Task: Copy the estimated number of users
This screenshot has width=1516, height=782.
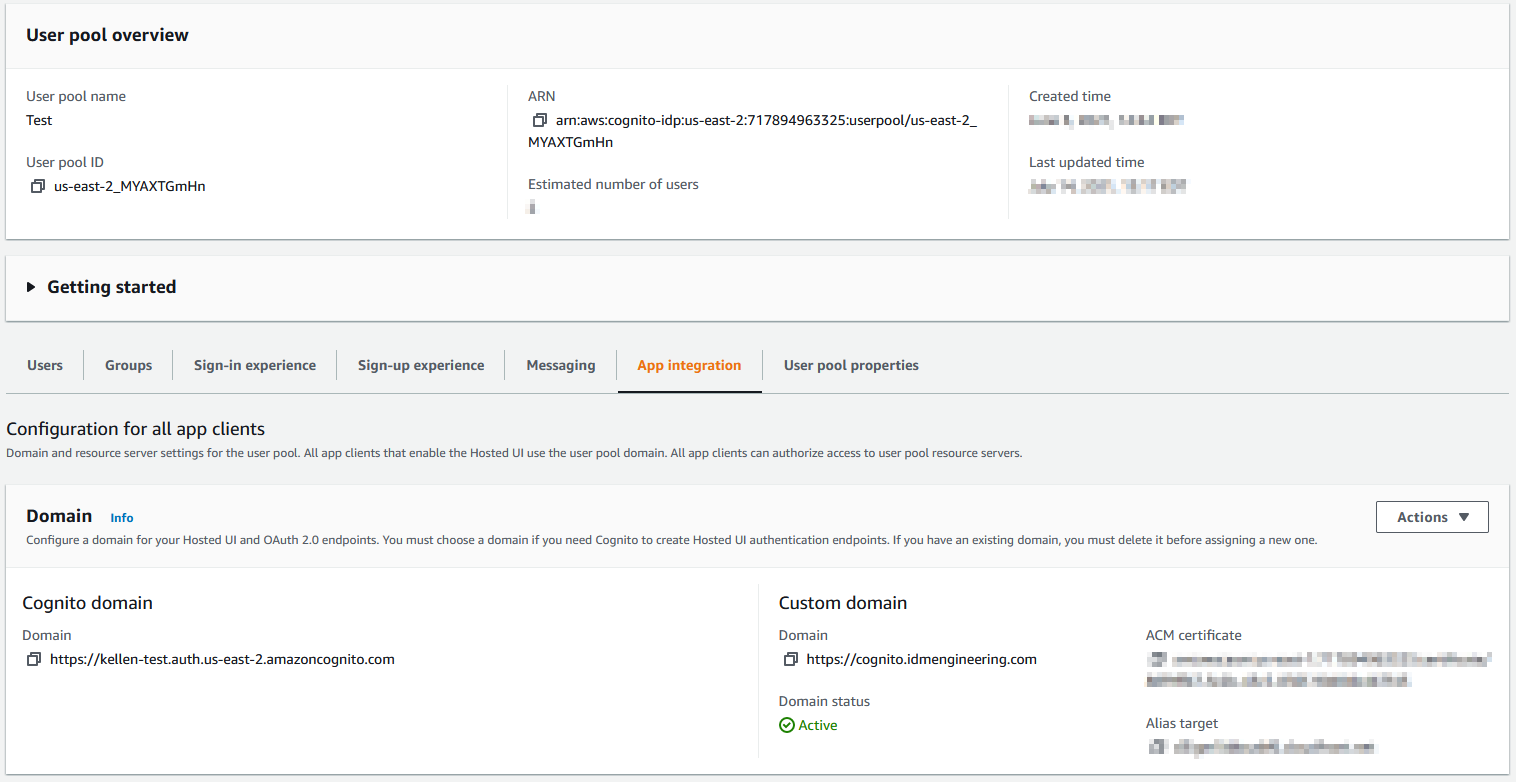Action: tap(531, 207)
